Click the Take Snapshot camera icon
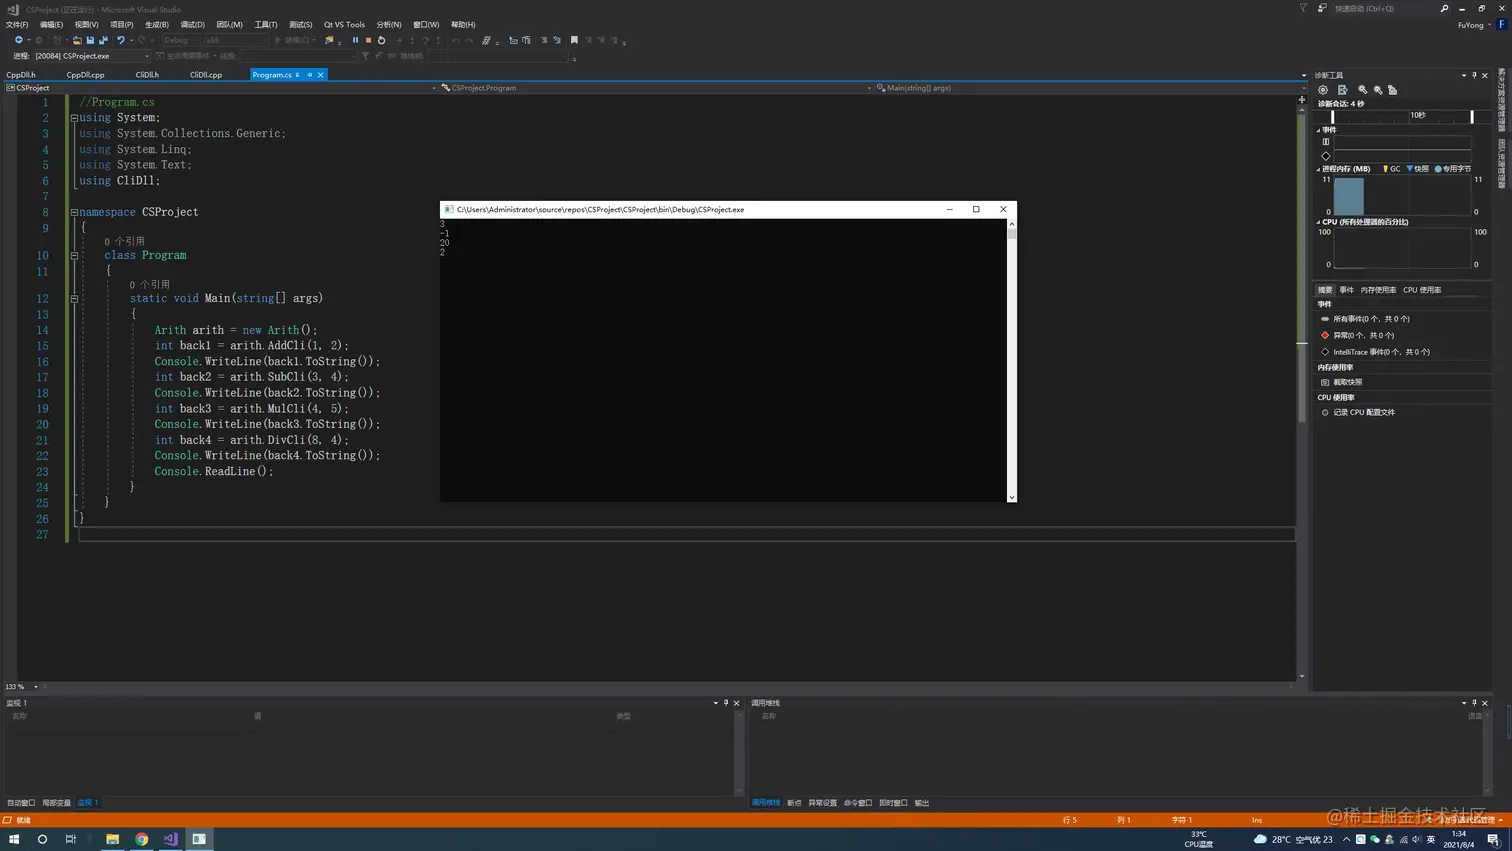 pyautogui.click(x=1325, y=382)
